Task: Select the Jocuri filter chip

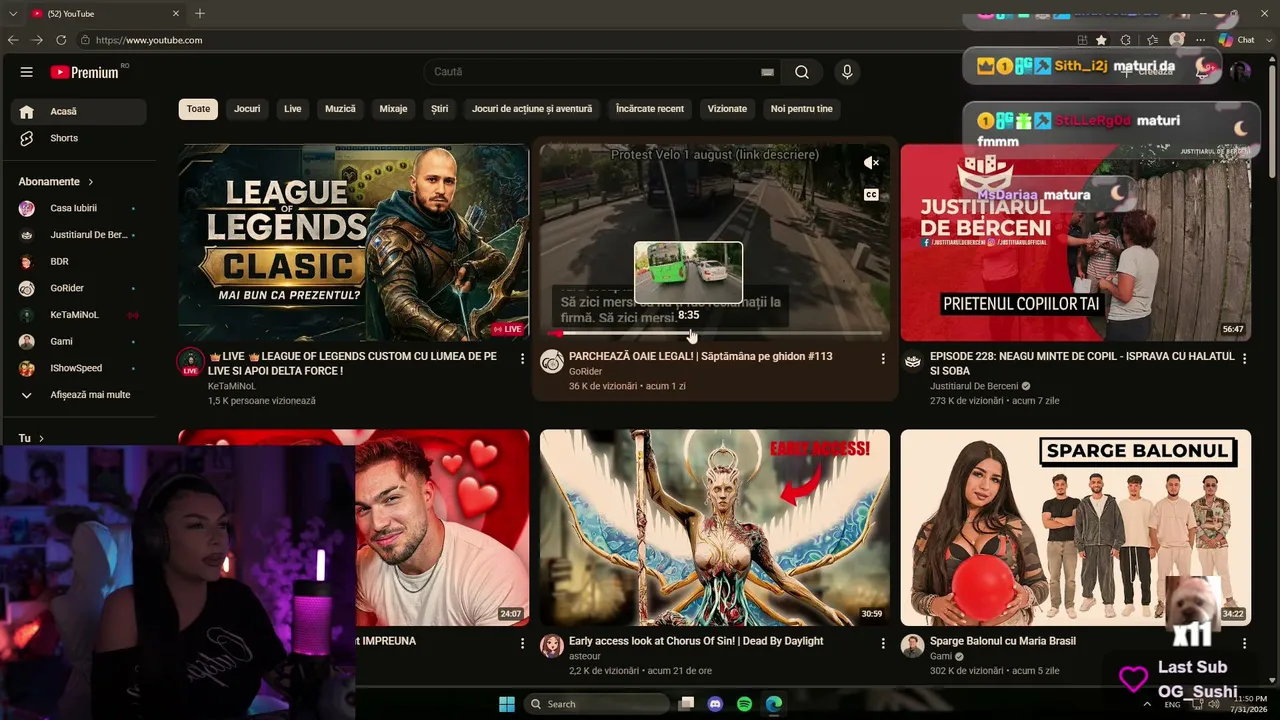Action: tap(247, 109)
